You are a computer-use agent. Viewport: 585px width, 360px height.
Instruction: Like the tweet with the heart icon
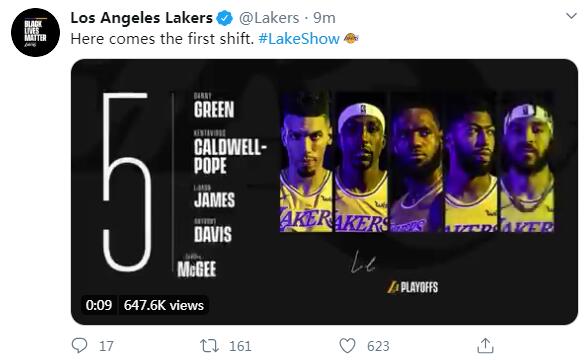pyautogui.click(x=347, y=345)
